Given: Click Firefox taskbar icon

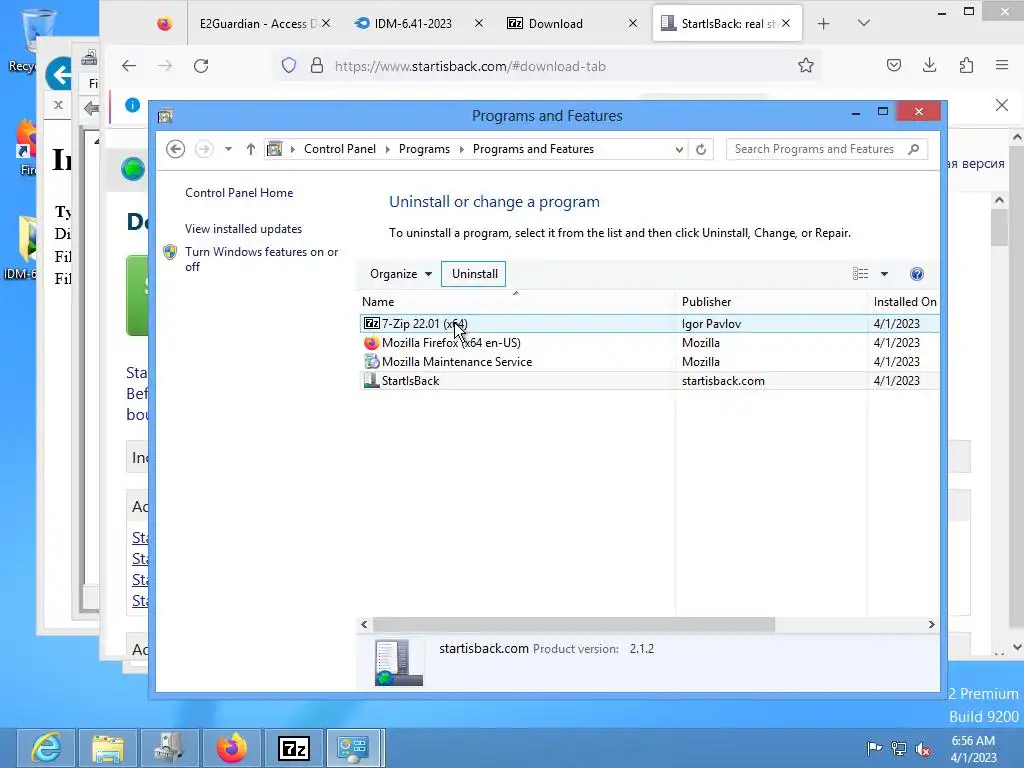Looking at the screenshot, I should point(231,748).
